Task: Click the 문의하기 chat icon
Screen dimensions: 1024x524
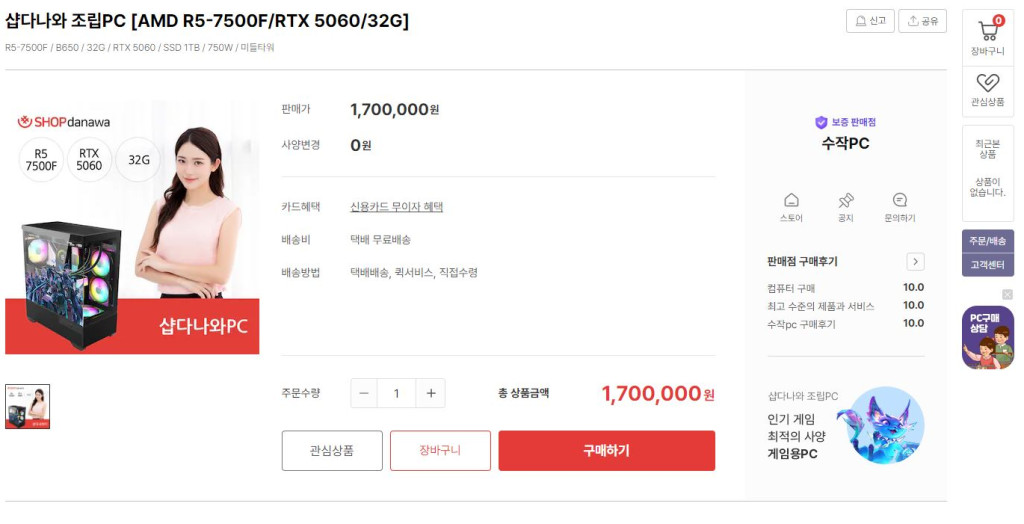Action: [899, 200]
